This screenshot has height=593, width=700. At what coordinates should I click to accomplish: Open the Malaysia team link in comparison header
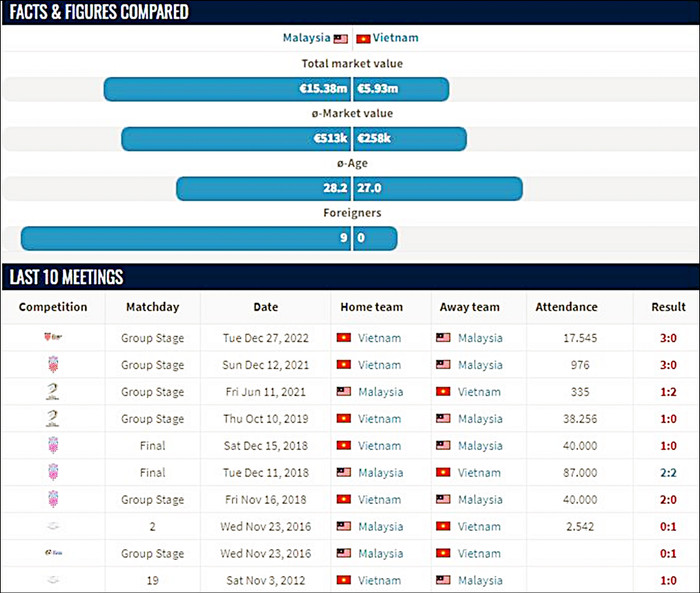click(x=306, y=38)
